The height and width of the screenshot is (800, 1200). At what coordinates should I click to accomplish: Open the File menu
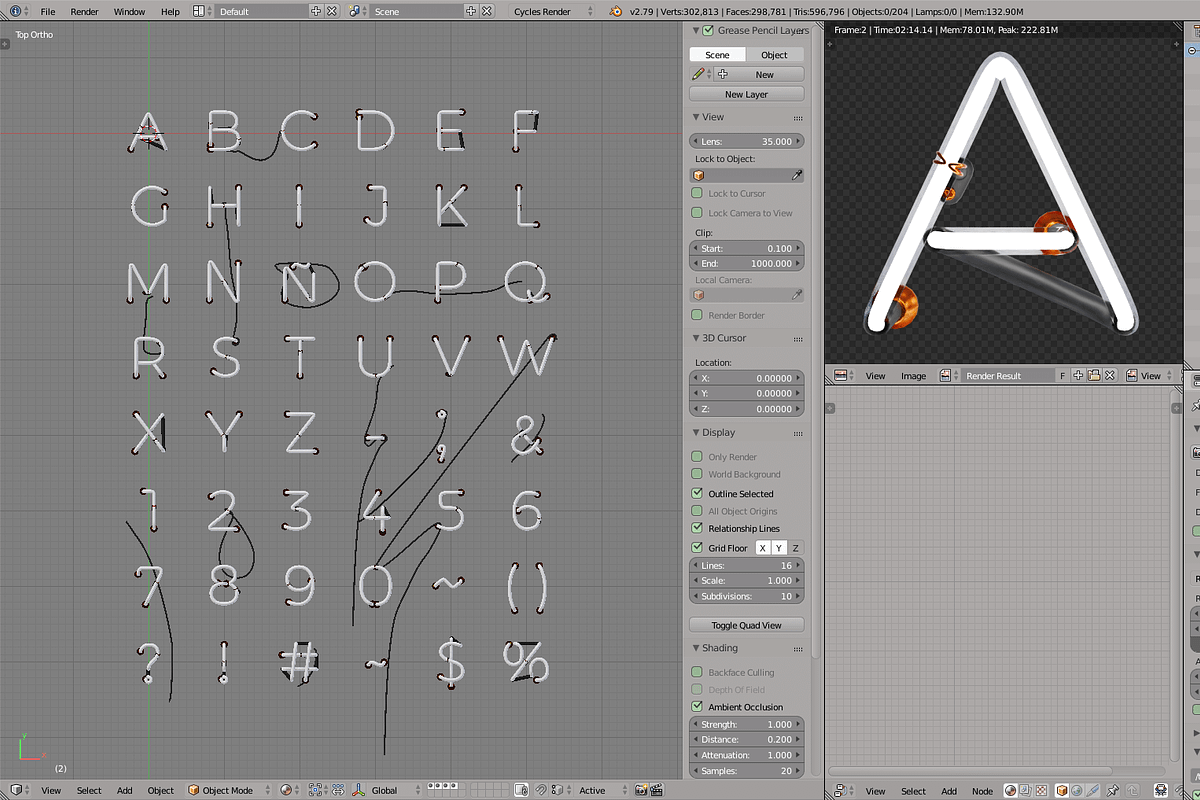[x=48, y=11]
